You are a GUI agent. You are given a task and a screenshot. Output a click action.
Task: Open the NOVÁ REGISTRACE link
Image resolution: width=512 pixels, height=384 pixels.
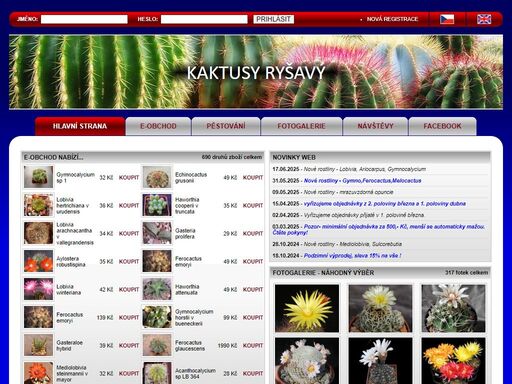click(x=392, y=19)
